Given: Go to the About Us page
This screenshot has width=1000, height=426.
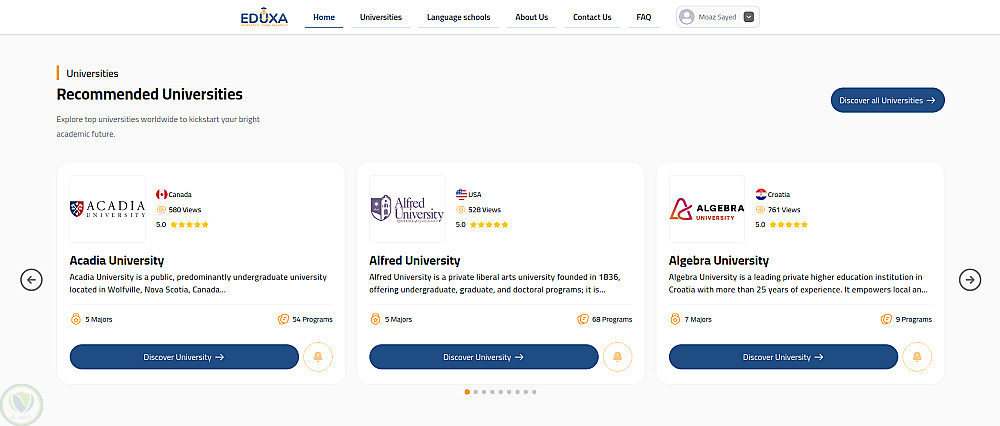Looking at the screenshot, I should (531, 17).
